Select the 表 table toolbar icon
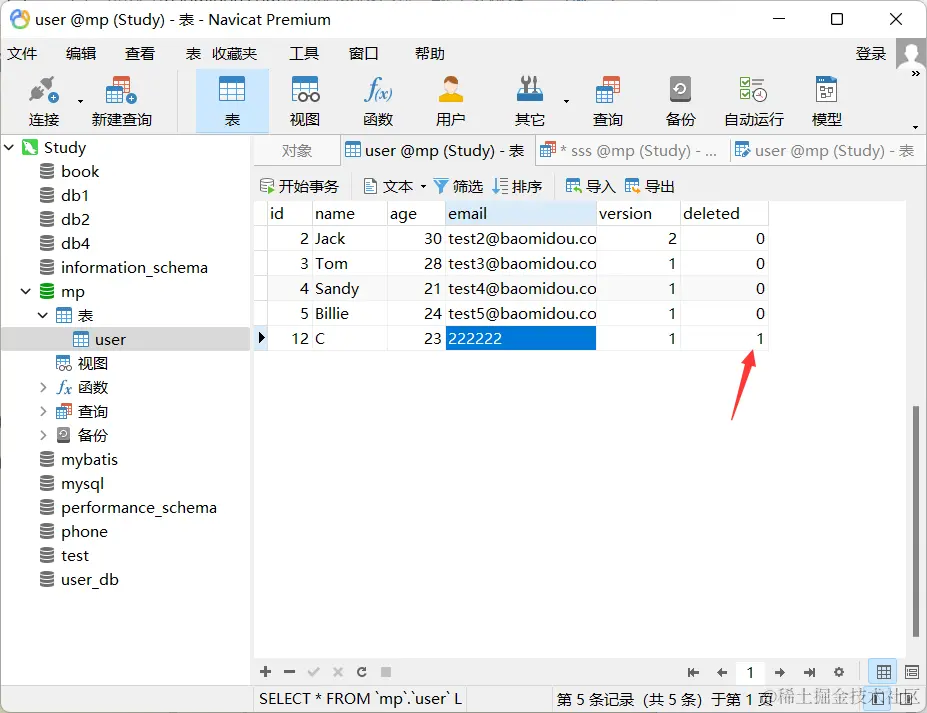 (x=232, y=101)
